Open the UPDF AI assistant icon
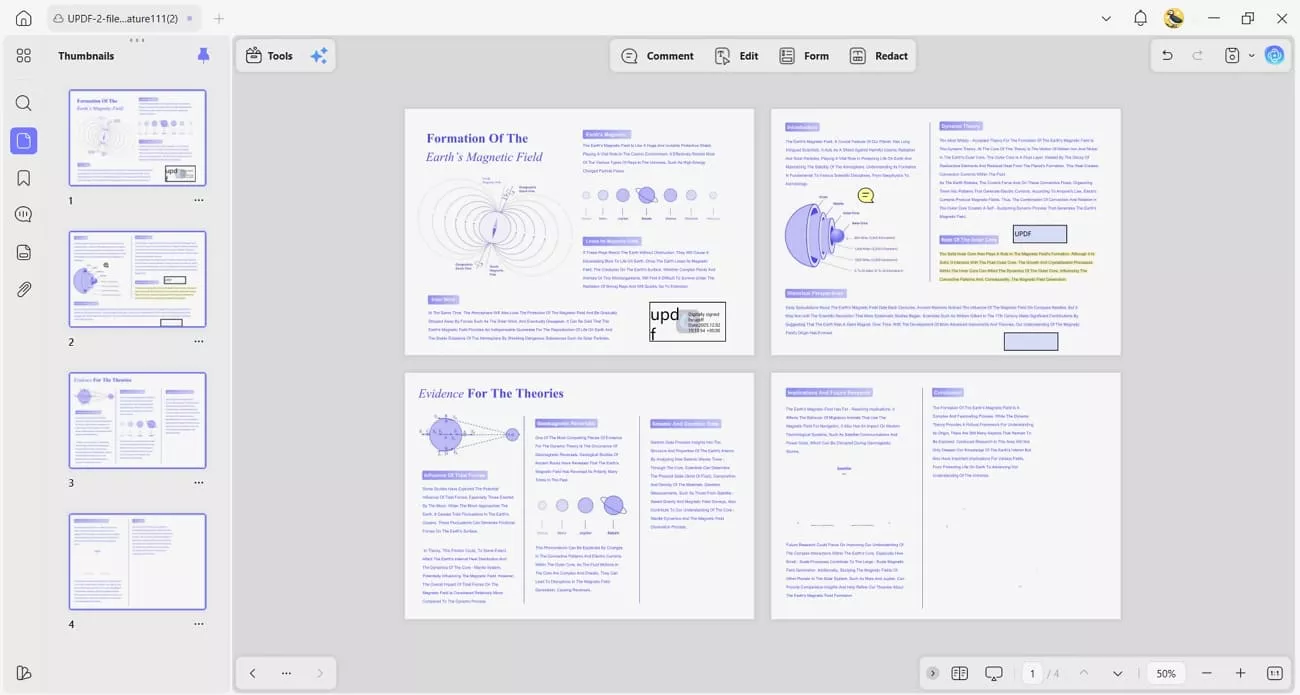 click(1274, 55)
